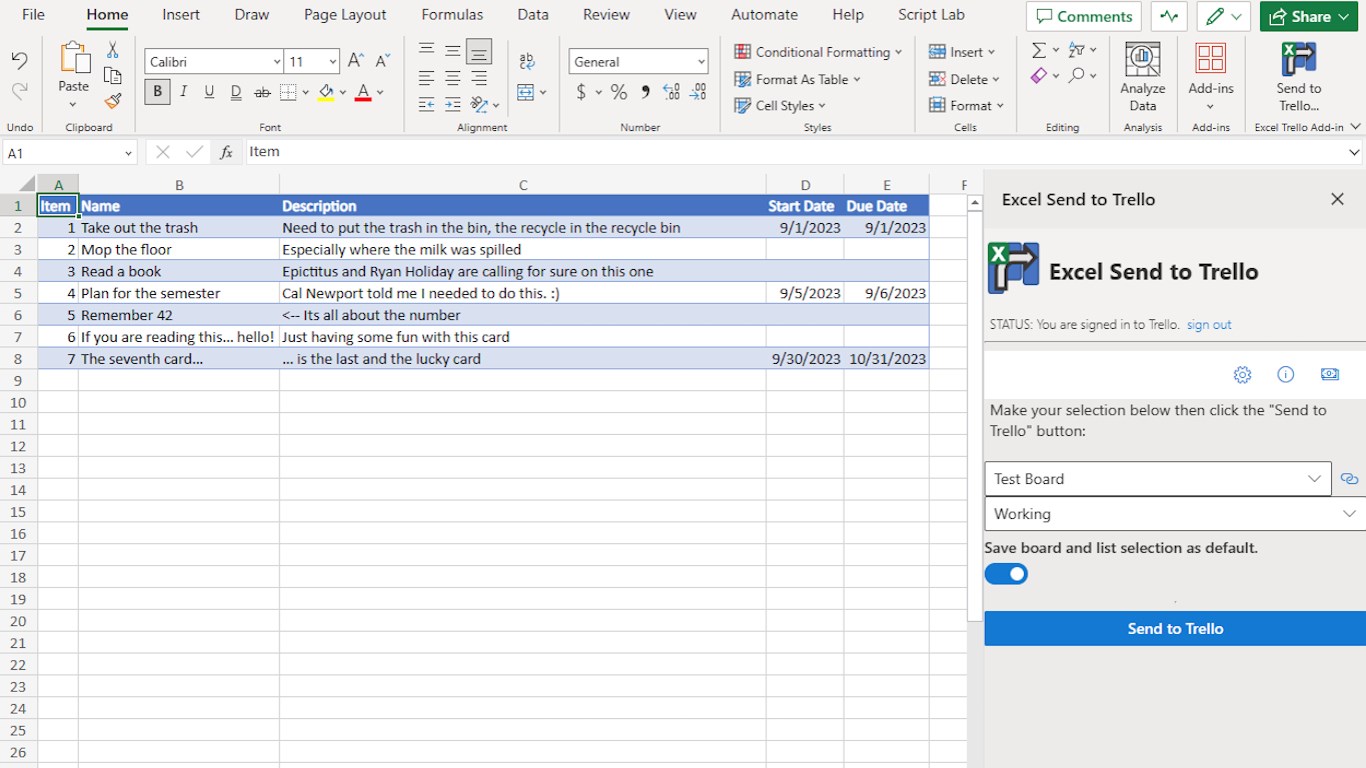The image size is (1366, 768).
Task: Open the Format As Table dropdown
Action: [797, 79]
